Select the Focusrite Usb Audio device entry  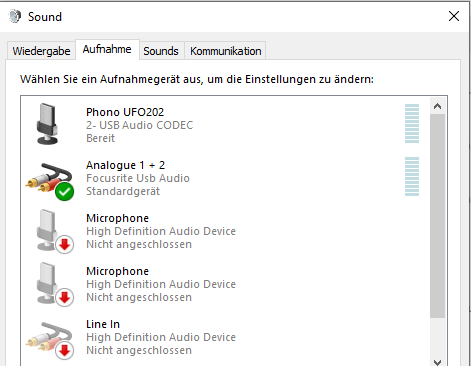tap(138, 178)
